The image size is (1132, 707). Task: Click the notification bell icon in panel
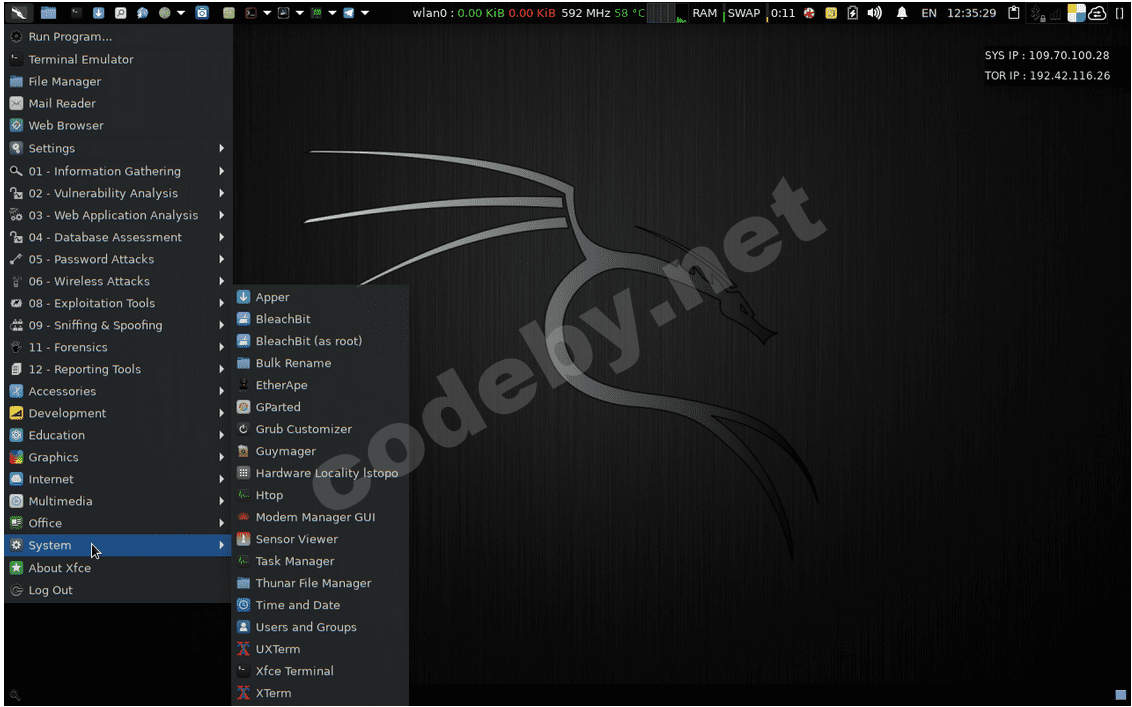tap(902, 13)
